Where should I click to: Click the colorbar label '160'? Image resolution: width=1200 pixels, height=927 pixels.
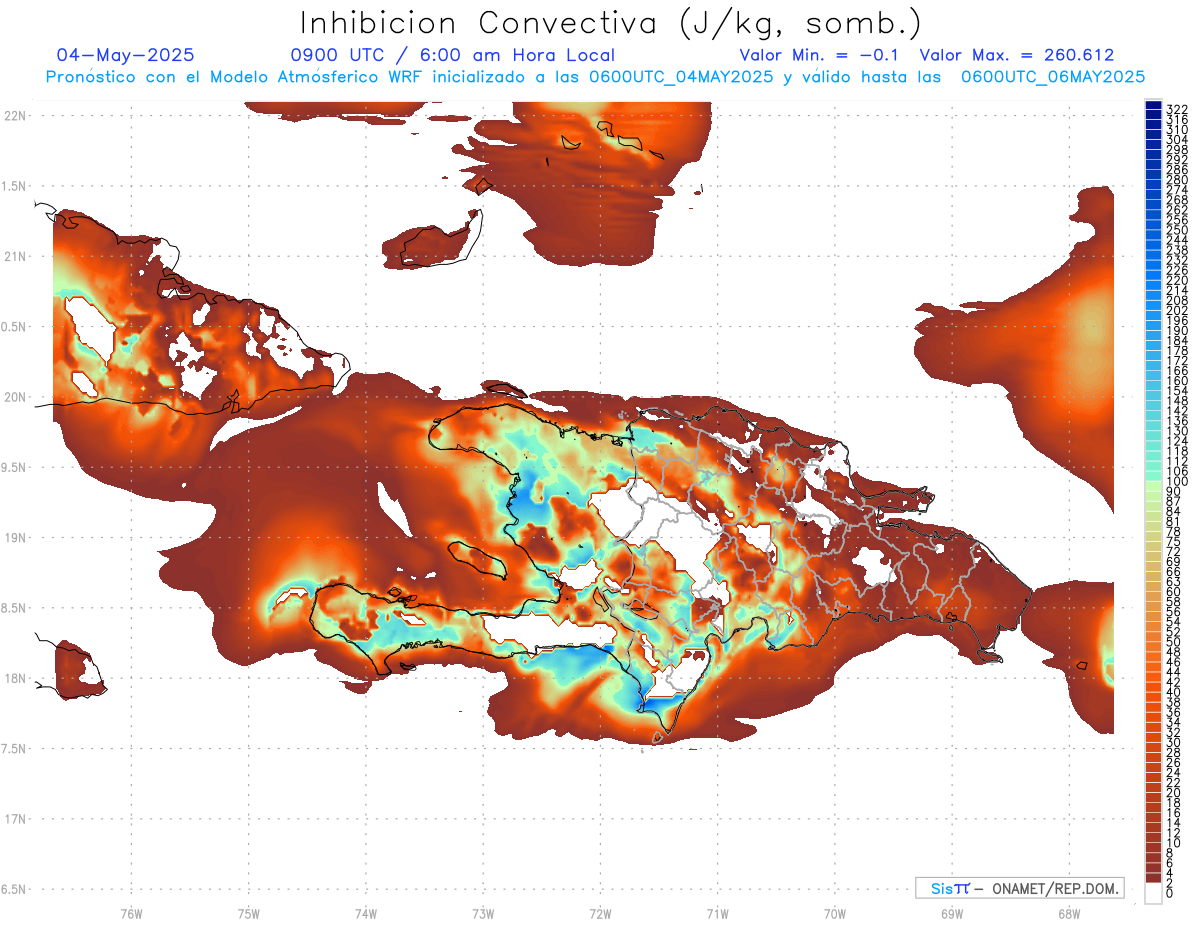click(1177, 381)
